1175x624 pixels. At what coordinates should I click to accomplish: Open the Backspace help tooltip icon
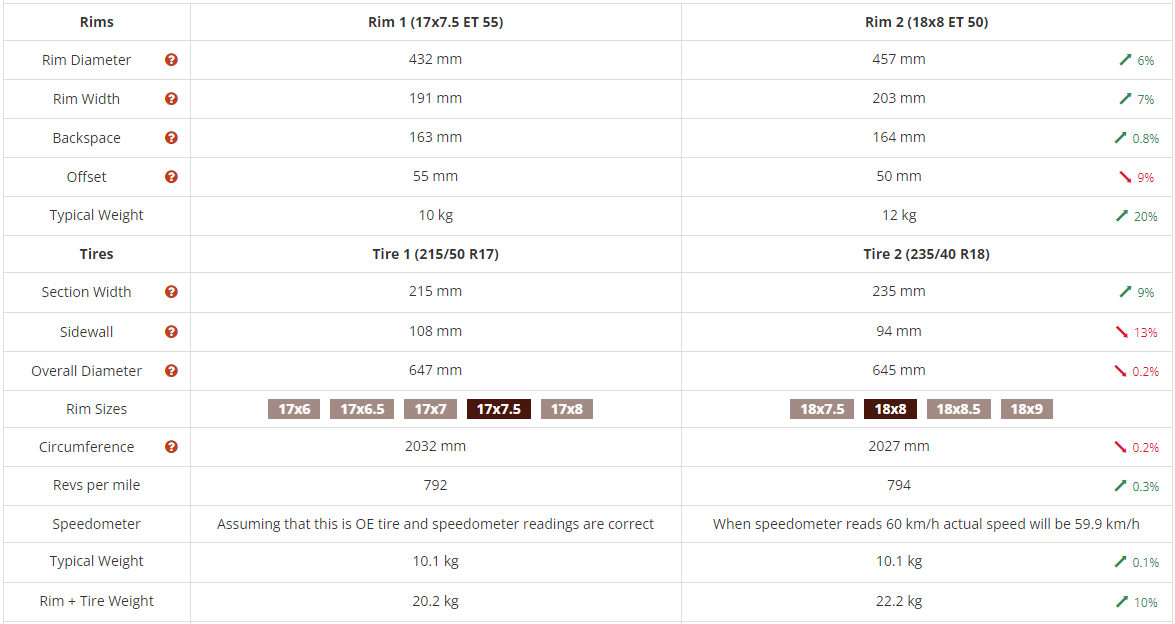(171, 138)
